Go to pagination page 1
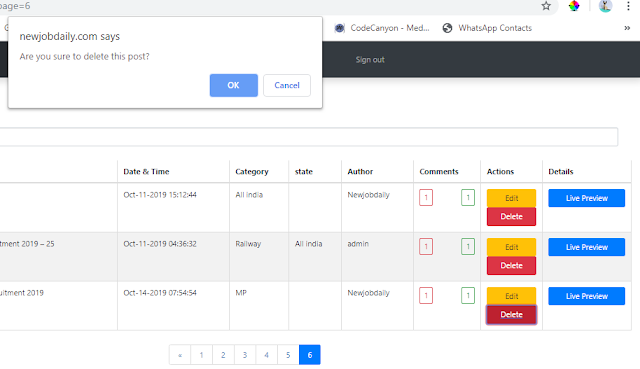The image size is (640, 369). (x=201, y=355)
